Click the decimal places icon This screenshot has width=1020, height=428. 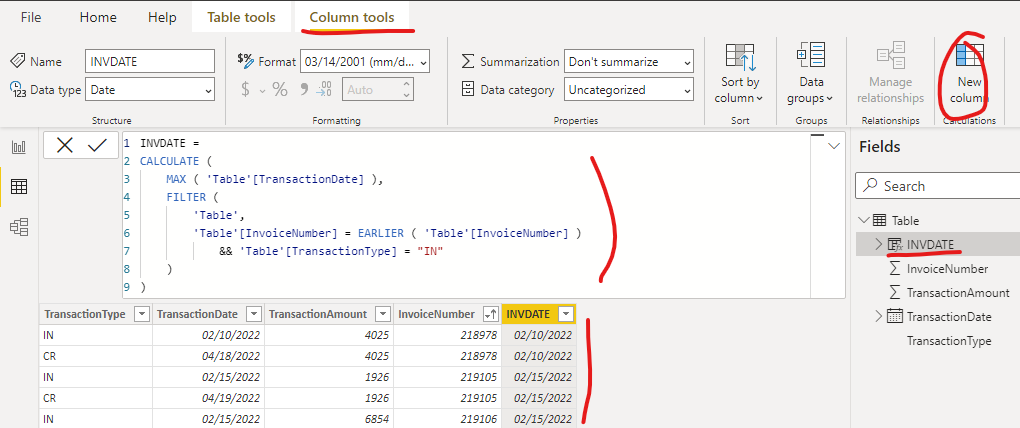pyautogui.click(x=325, y=90)
